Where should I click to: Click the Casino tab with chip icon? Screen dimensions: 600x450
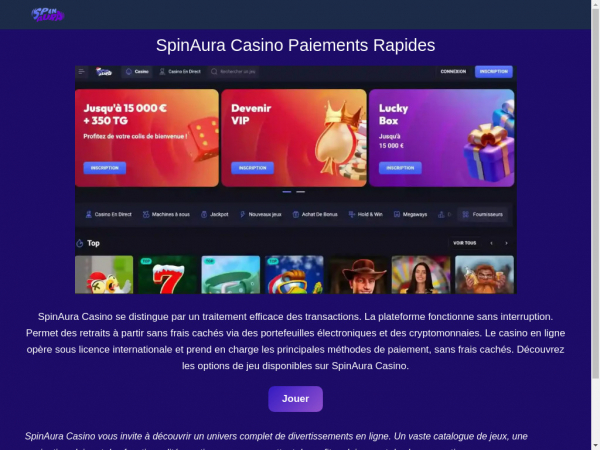(137, 72)
